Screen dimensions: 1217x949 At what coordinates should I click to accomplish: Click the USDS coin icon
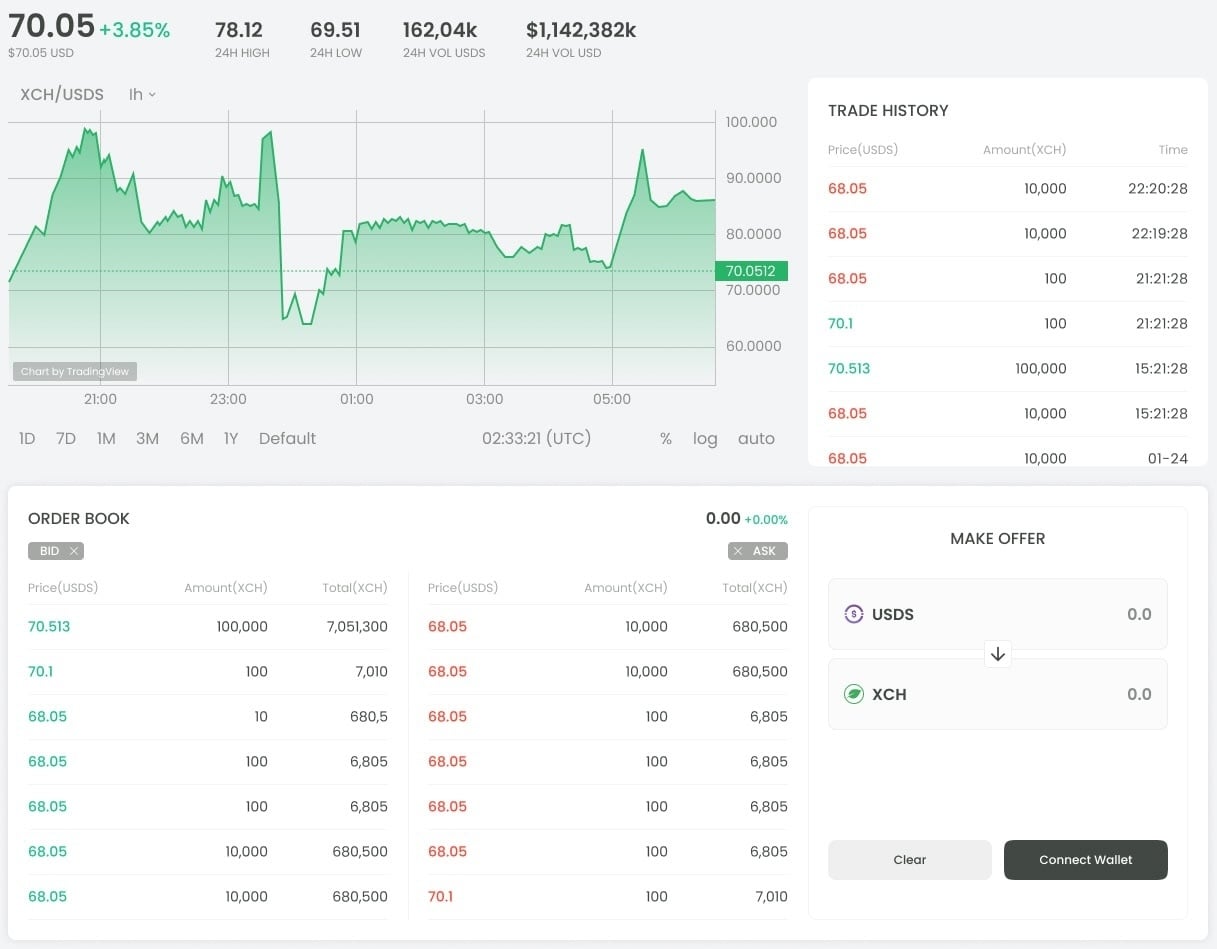pos(853,614)
